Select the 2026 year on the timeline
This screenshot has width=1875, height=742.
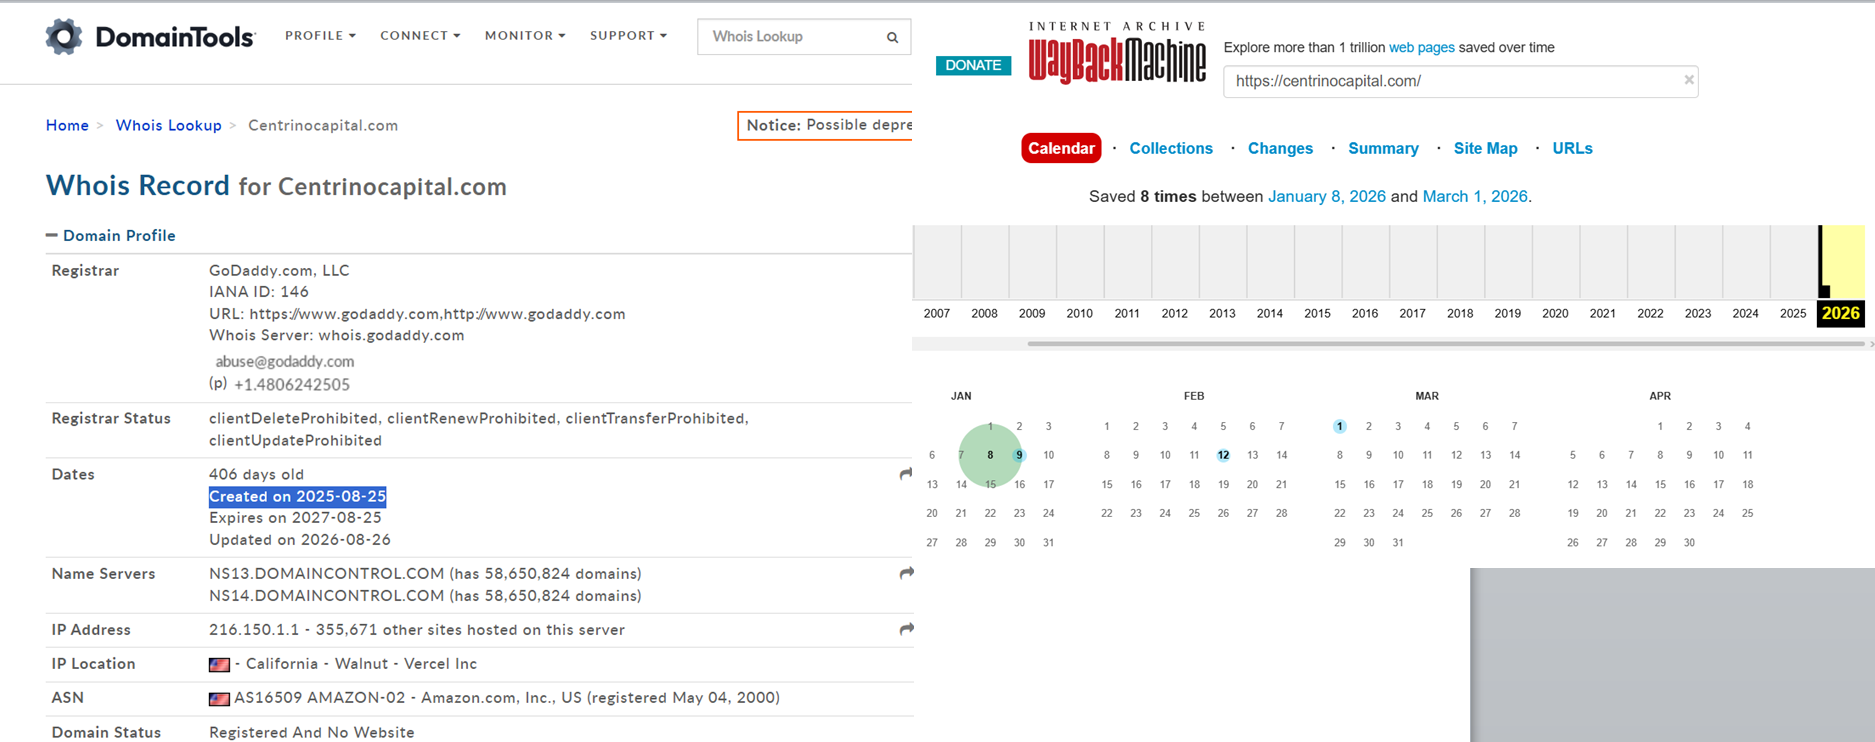(x=1840, y=313)
